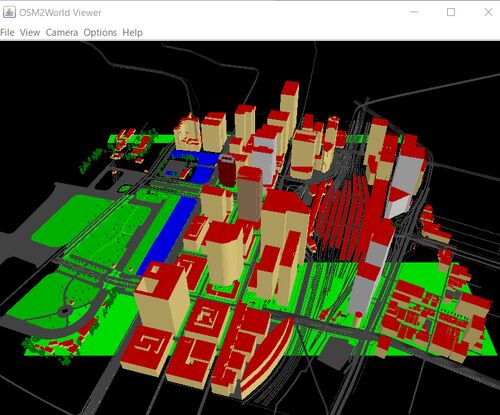The width and height of the screenshot is (500, 415).
Task: Maximize the OSM2World Viewer window
Action: tap(451, 12)
